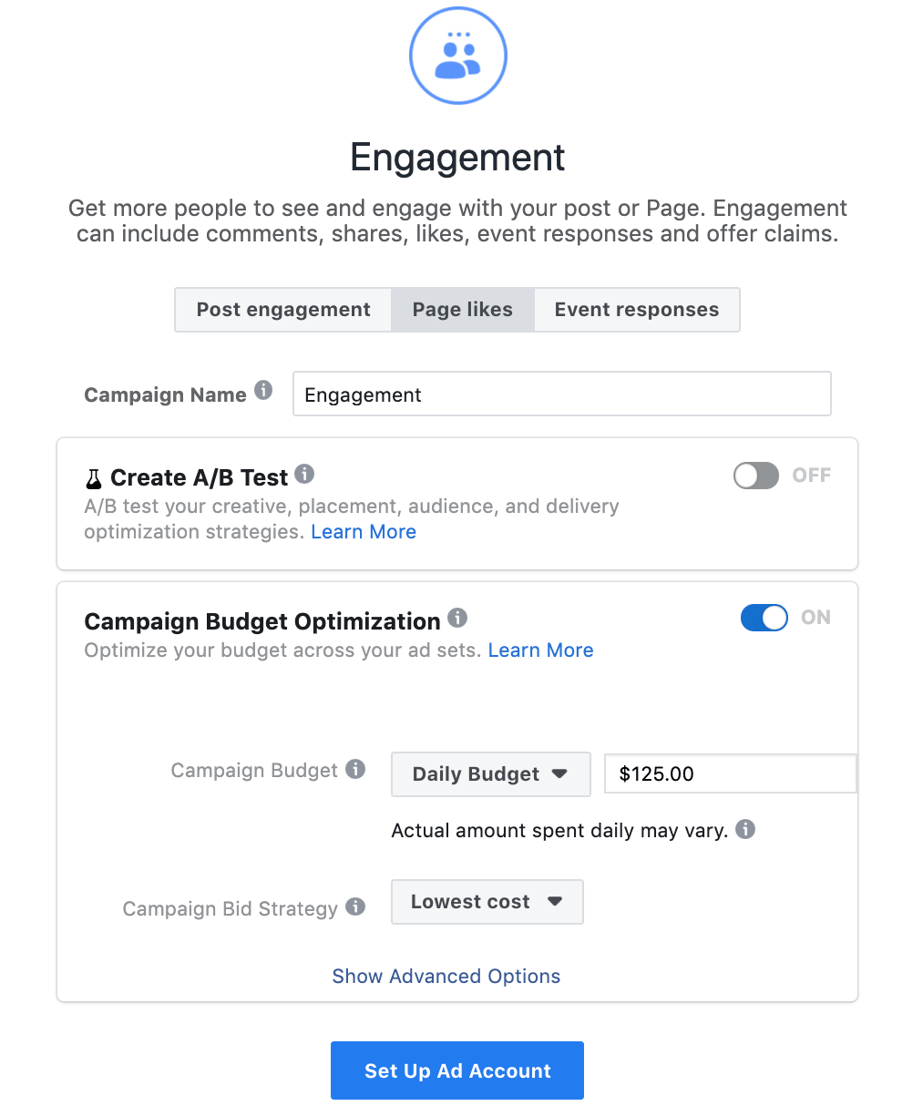Disable Campaign Budget Optimization
The width and height of the screenshot is (923, 1106).
click(x=764, y=617)
